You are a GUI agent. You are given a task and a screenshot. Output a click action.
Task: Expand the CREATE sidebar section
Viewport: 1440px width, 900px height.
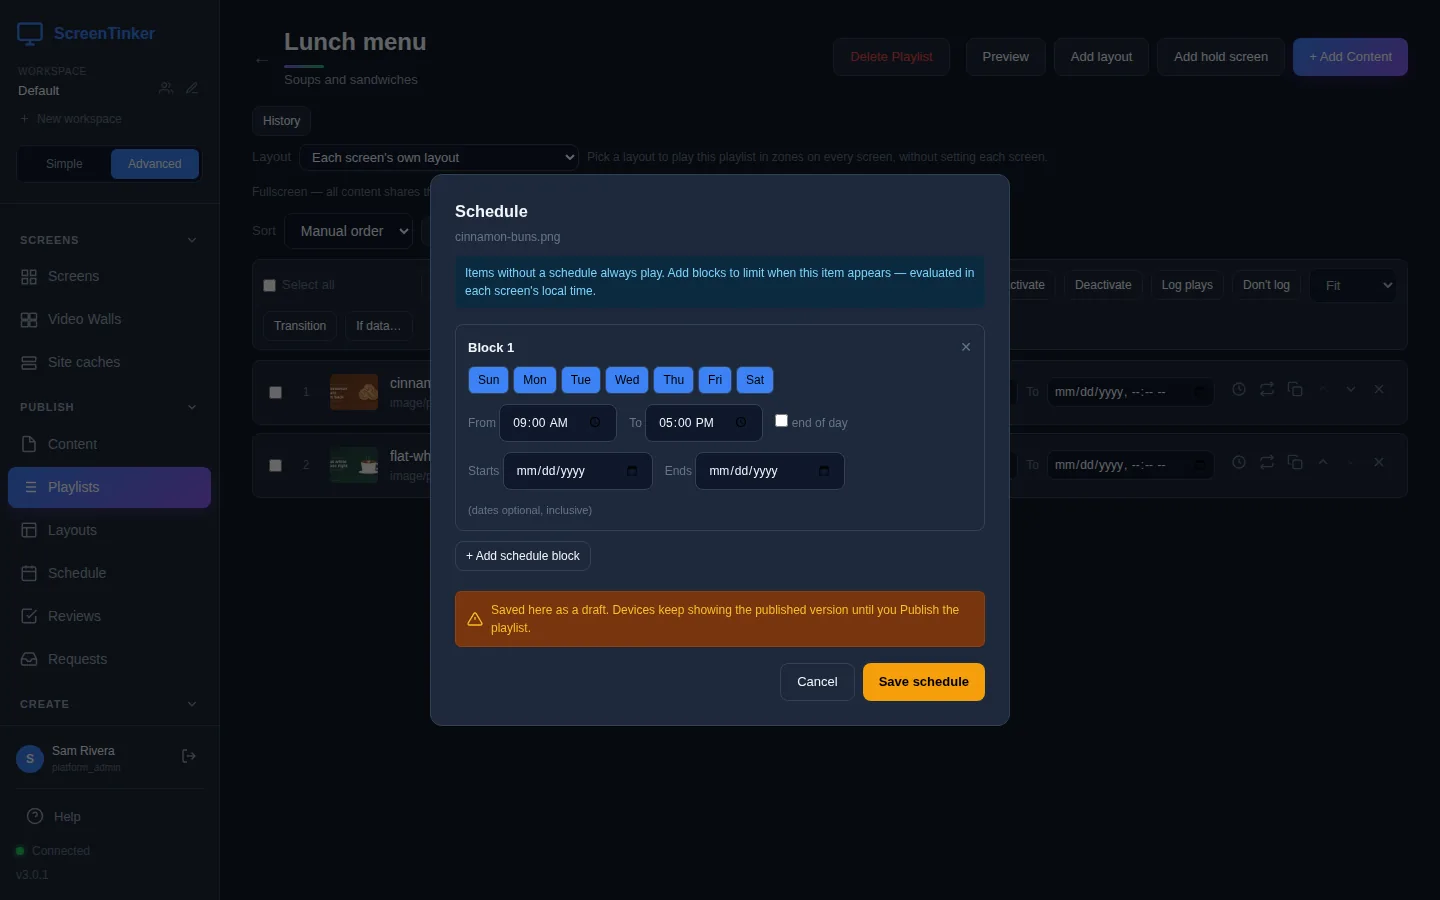[192, 704]
